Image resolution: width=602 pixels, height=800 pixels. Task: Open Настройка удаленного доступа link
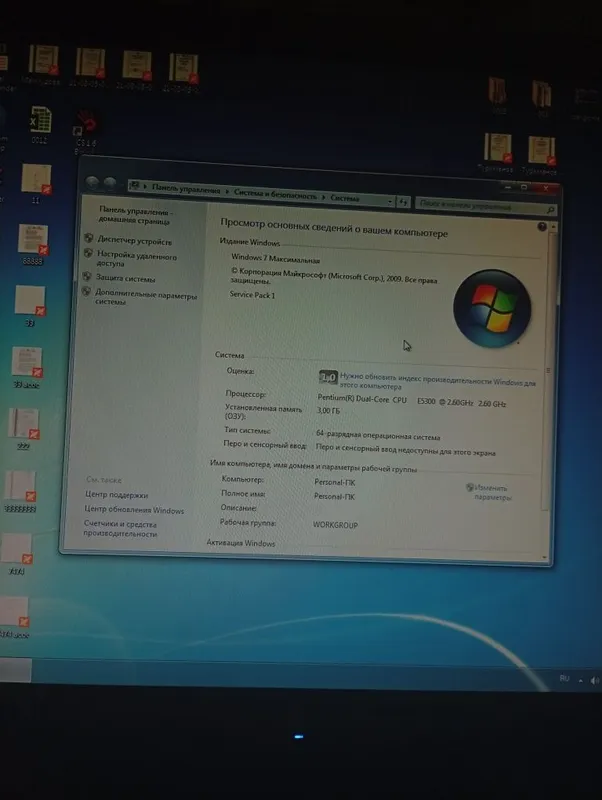tap(137, 259)
